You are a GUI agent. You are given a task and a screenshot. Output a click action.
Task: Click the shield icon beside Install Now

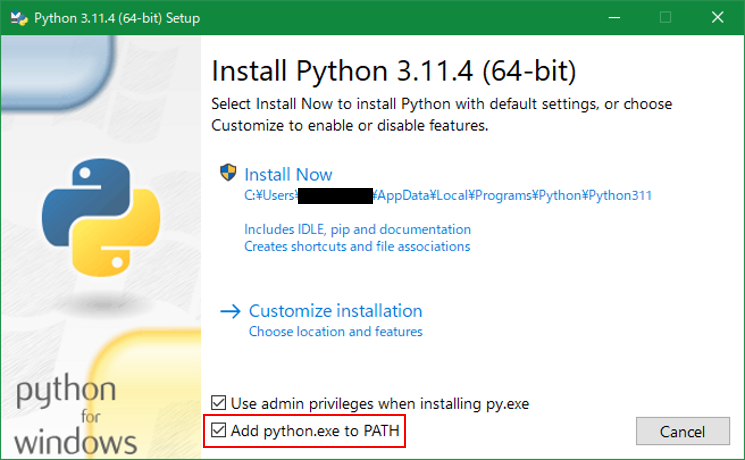coord(228,173)
